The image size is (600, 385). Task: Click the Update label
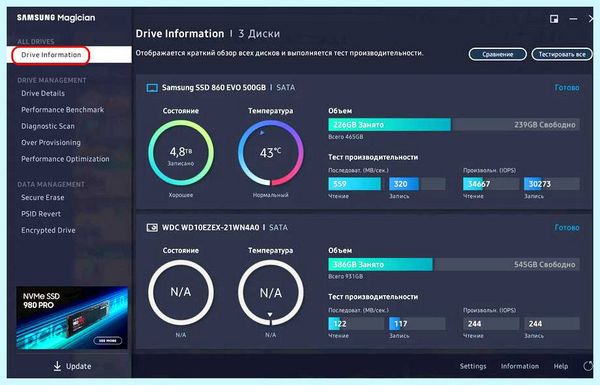(x=78, y=366)
